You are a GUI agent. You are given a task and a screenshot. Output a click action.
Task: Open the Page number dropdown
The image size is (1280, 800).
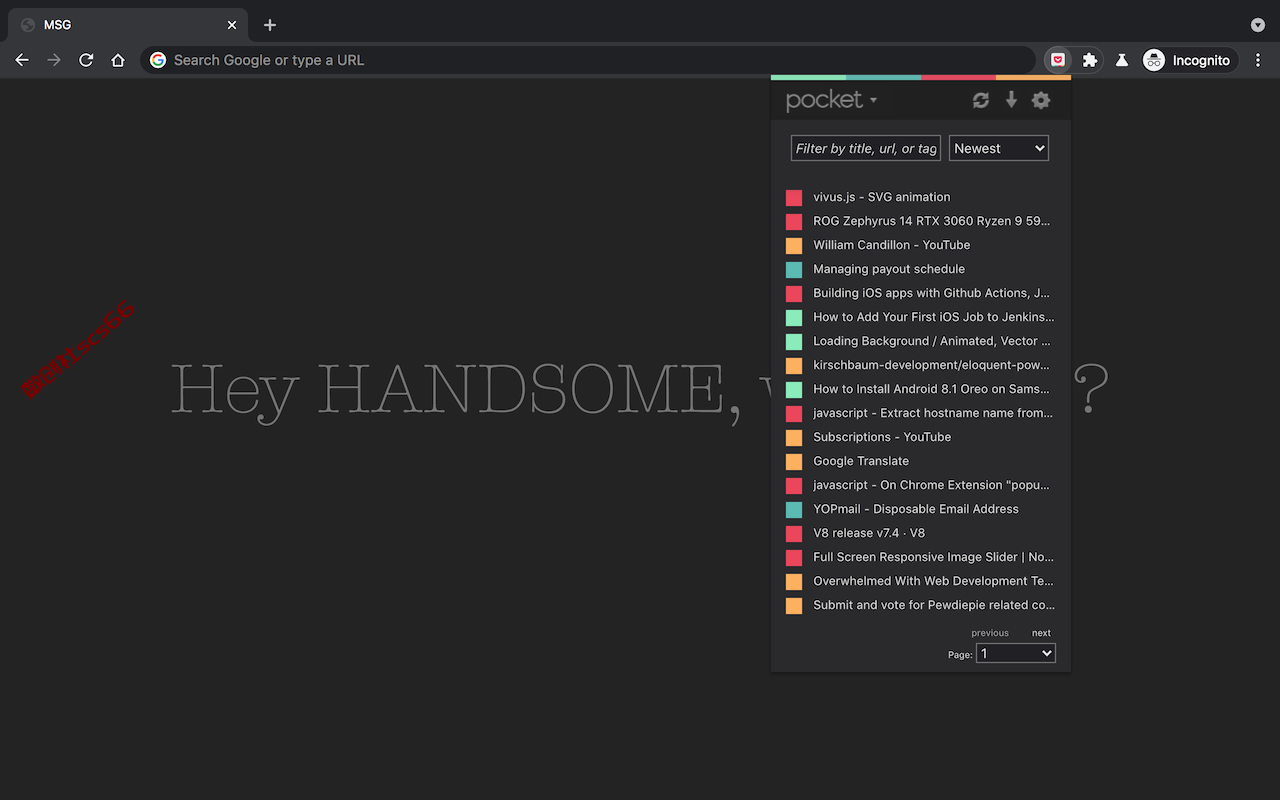[1016, 653]
